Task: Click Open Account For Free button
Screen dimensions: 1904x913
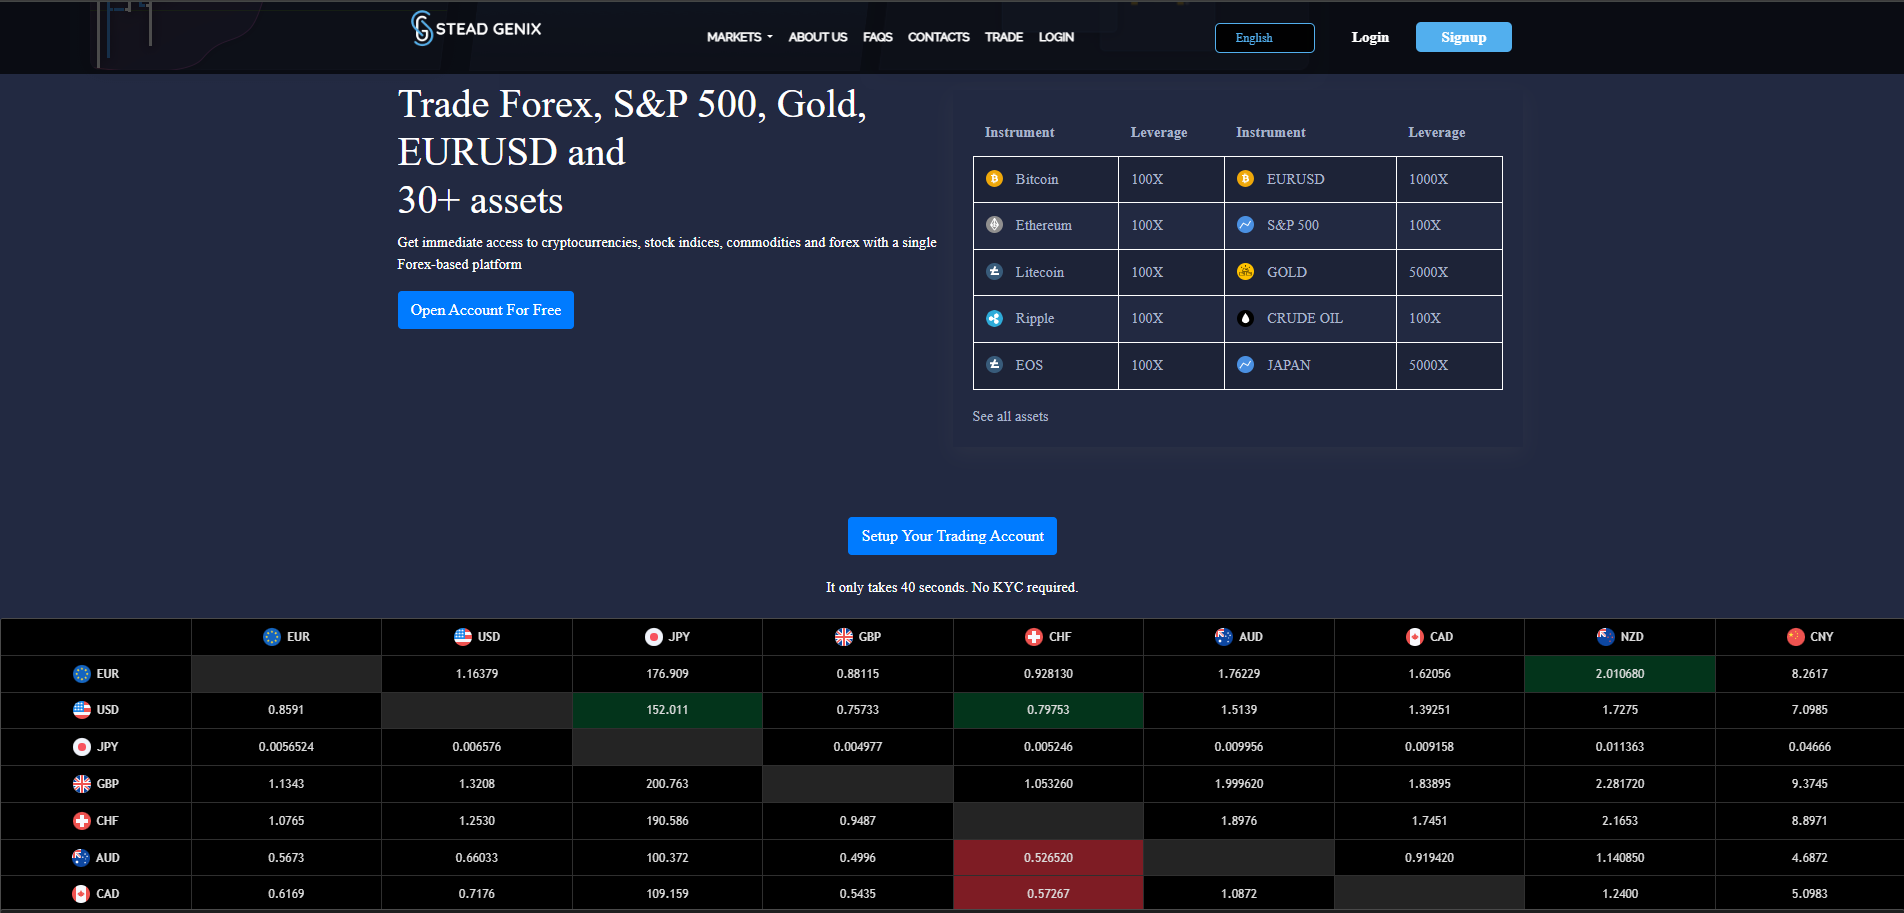Action: (486, 310)
